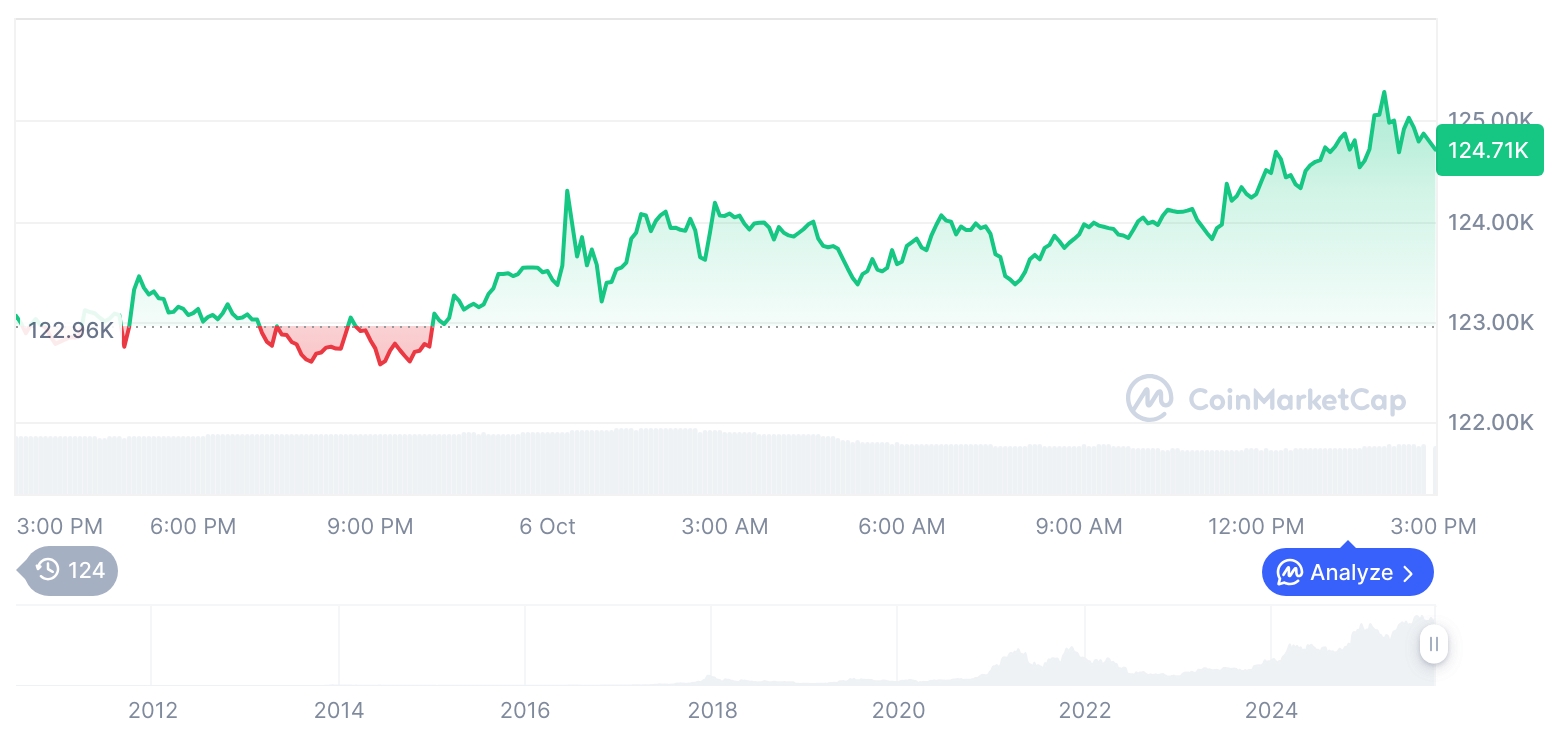Viewport: 1566px width, 732px height.
Task: Click the chat icon inside the Analyze button
Action: pos(1289,573)
